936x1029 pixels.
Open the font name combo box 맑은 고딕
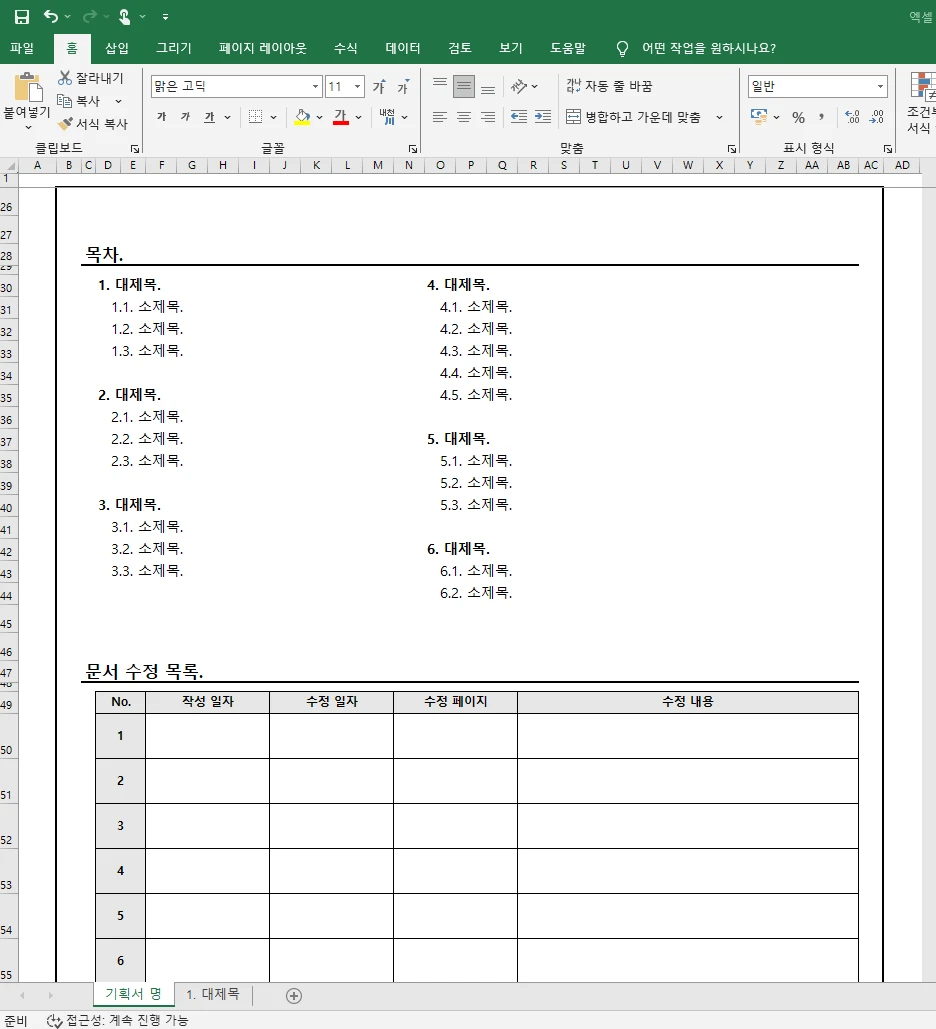tap(236, 86)
